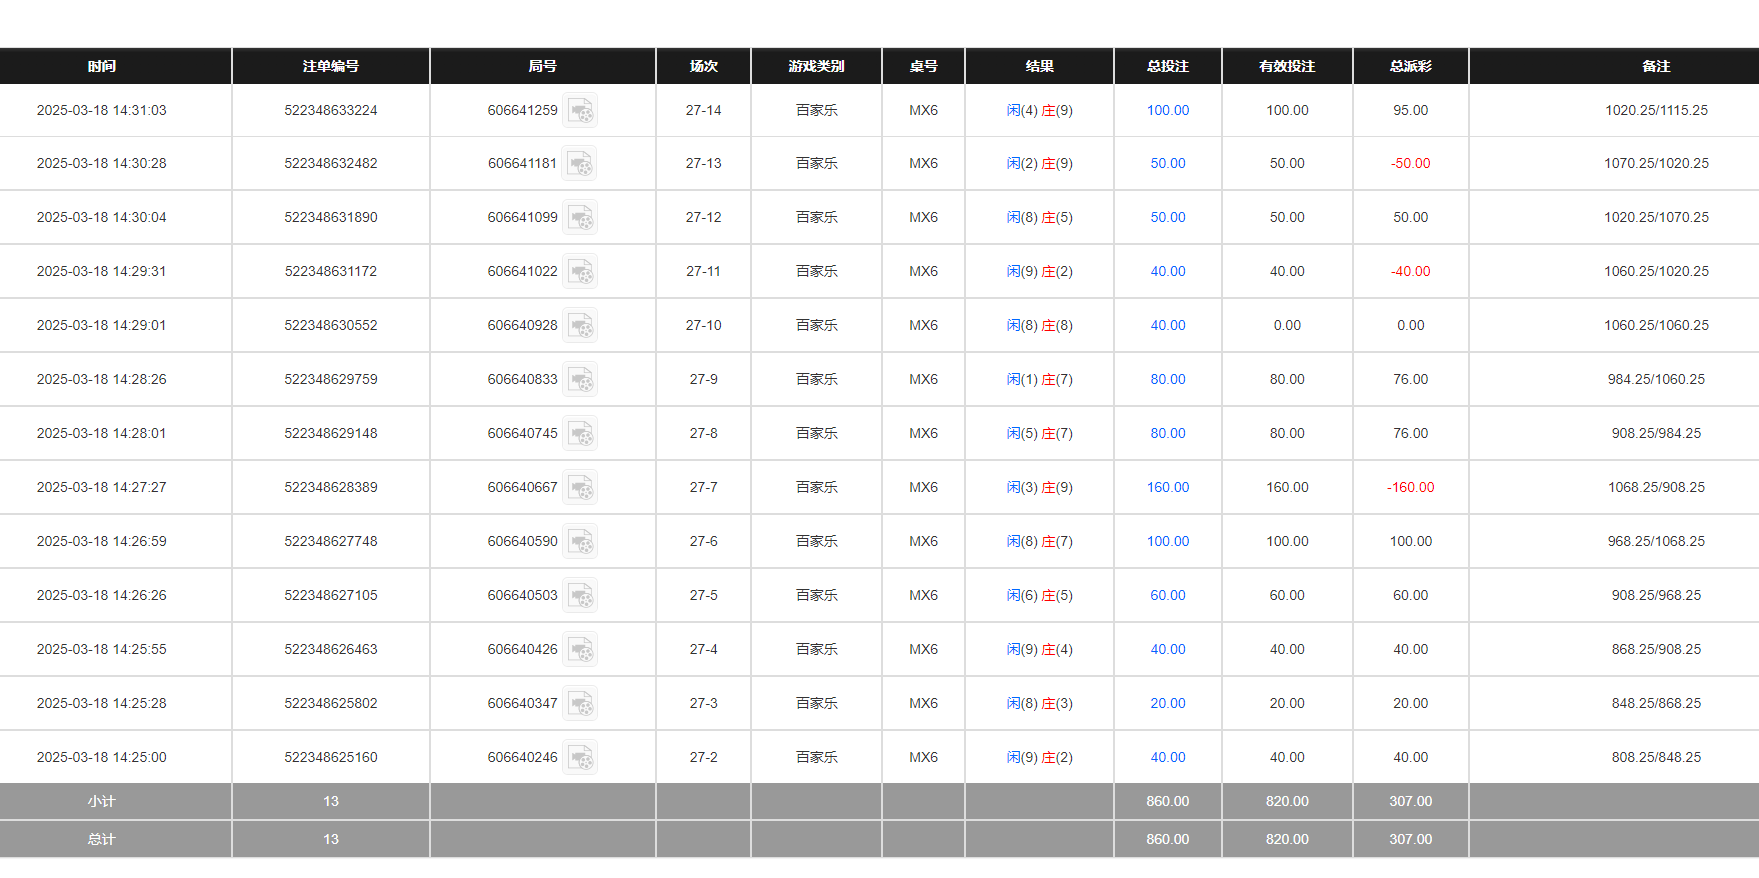Click the 160.00 total bet link
Image resolution: width=1759 pixels, height=878 pixels.
pos(1167,487)
